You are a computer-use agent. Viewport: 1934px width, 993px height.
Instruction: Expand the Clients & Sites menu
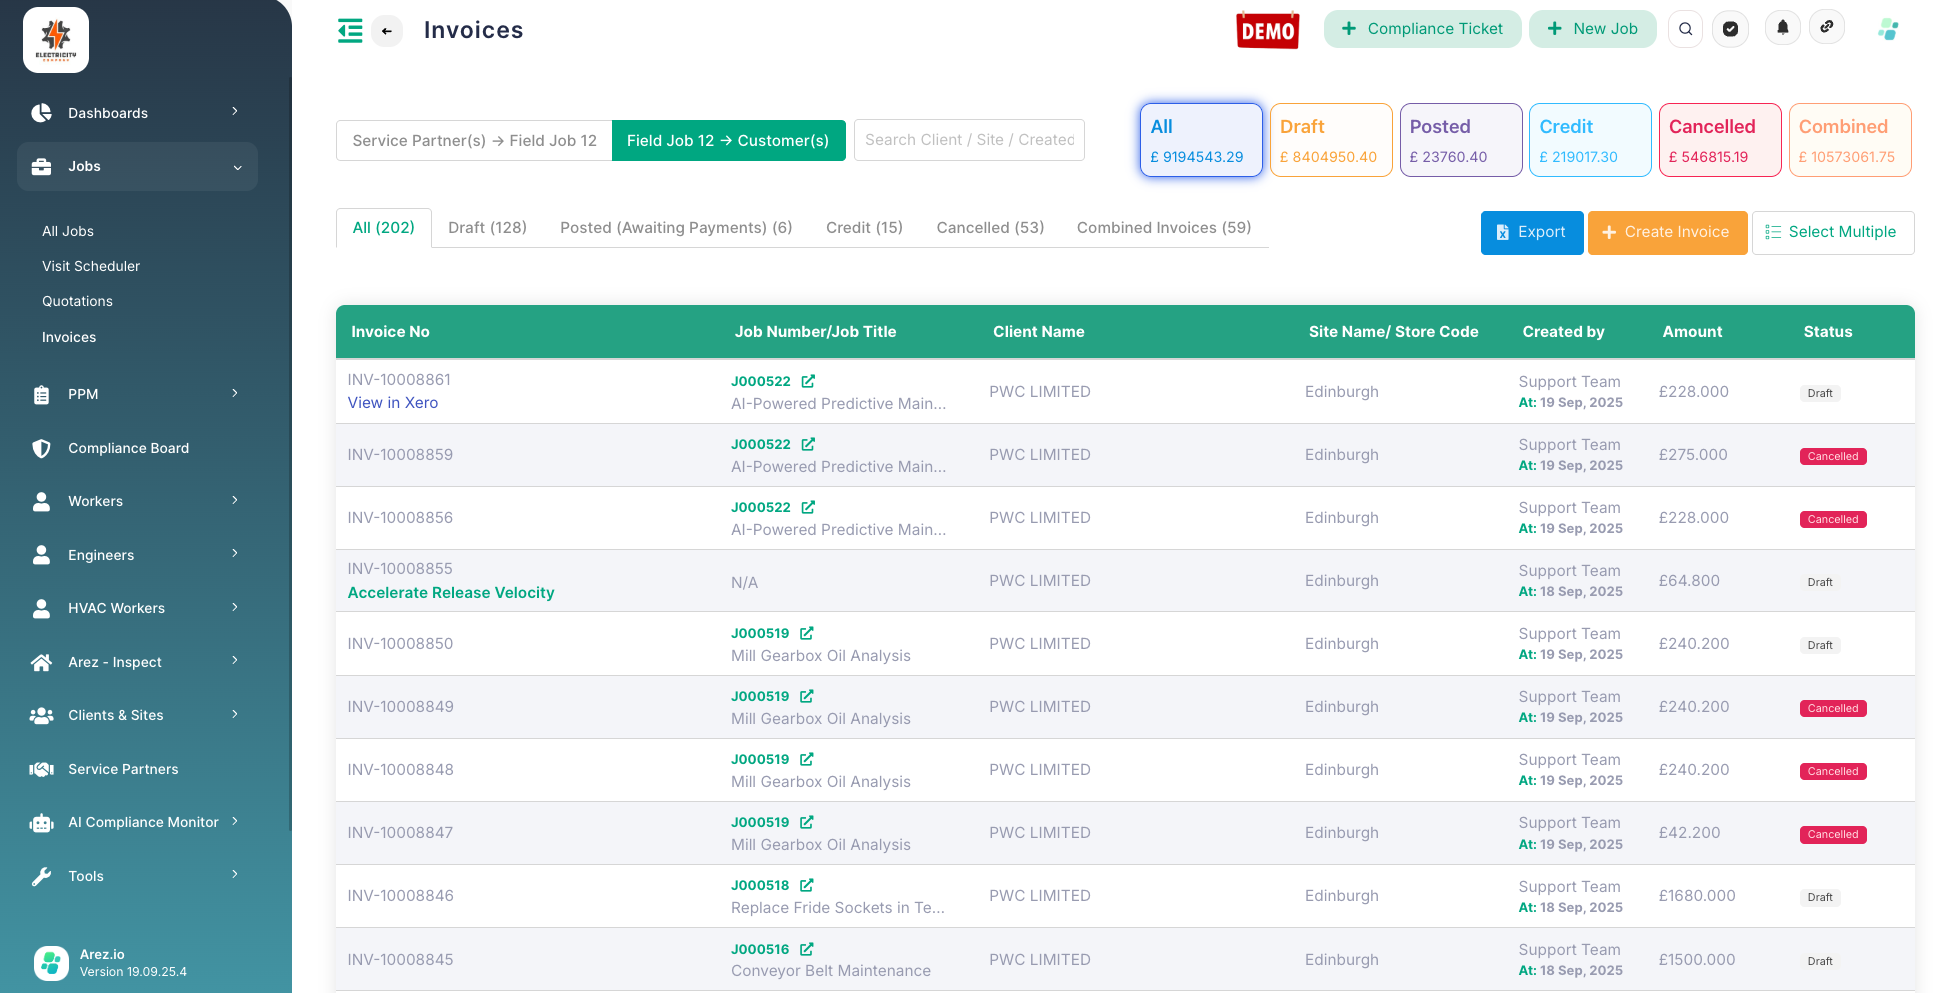tap(115, 715)
